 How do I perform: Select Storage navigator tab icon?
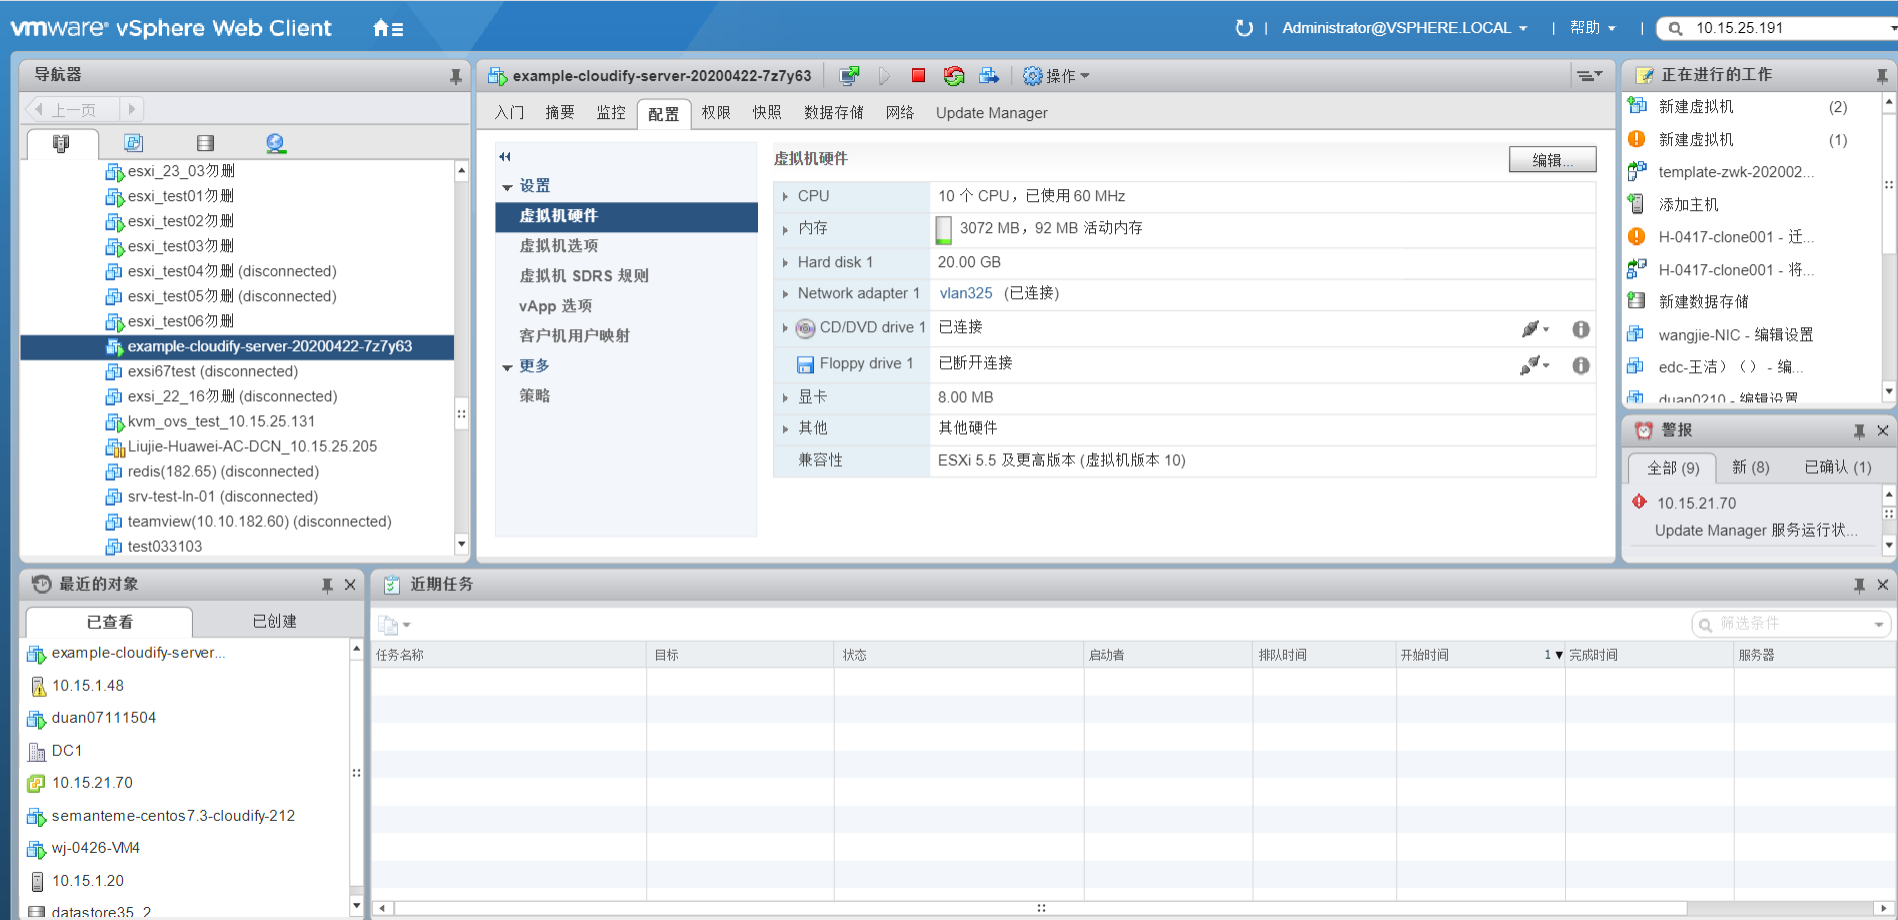tap(205, 143)
